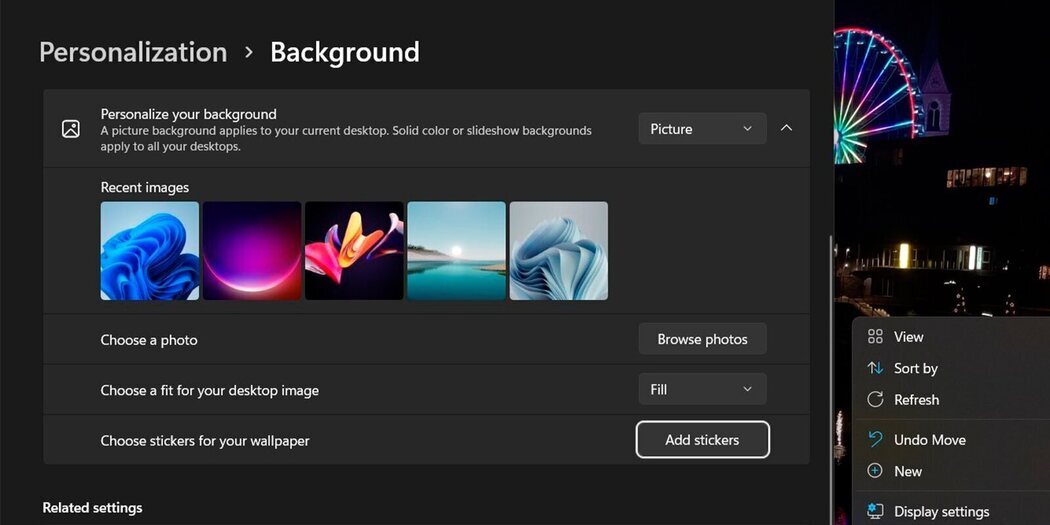
Task: Click the Display settings monitor icon
Action: 875,511
